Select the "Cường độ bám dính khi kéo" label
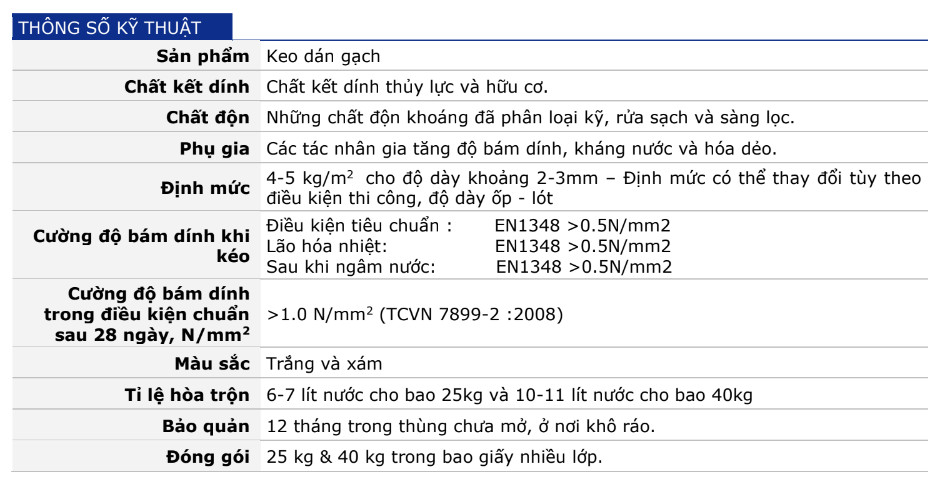The image size is (939, 483). [140, 246]
